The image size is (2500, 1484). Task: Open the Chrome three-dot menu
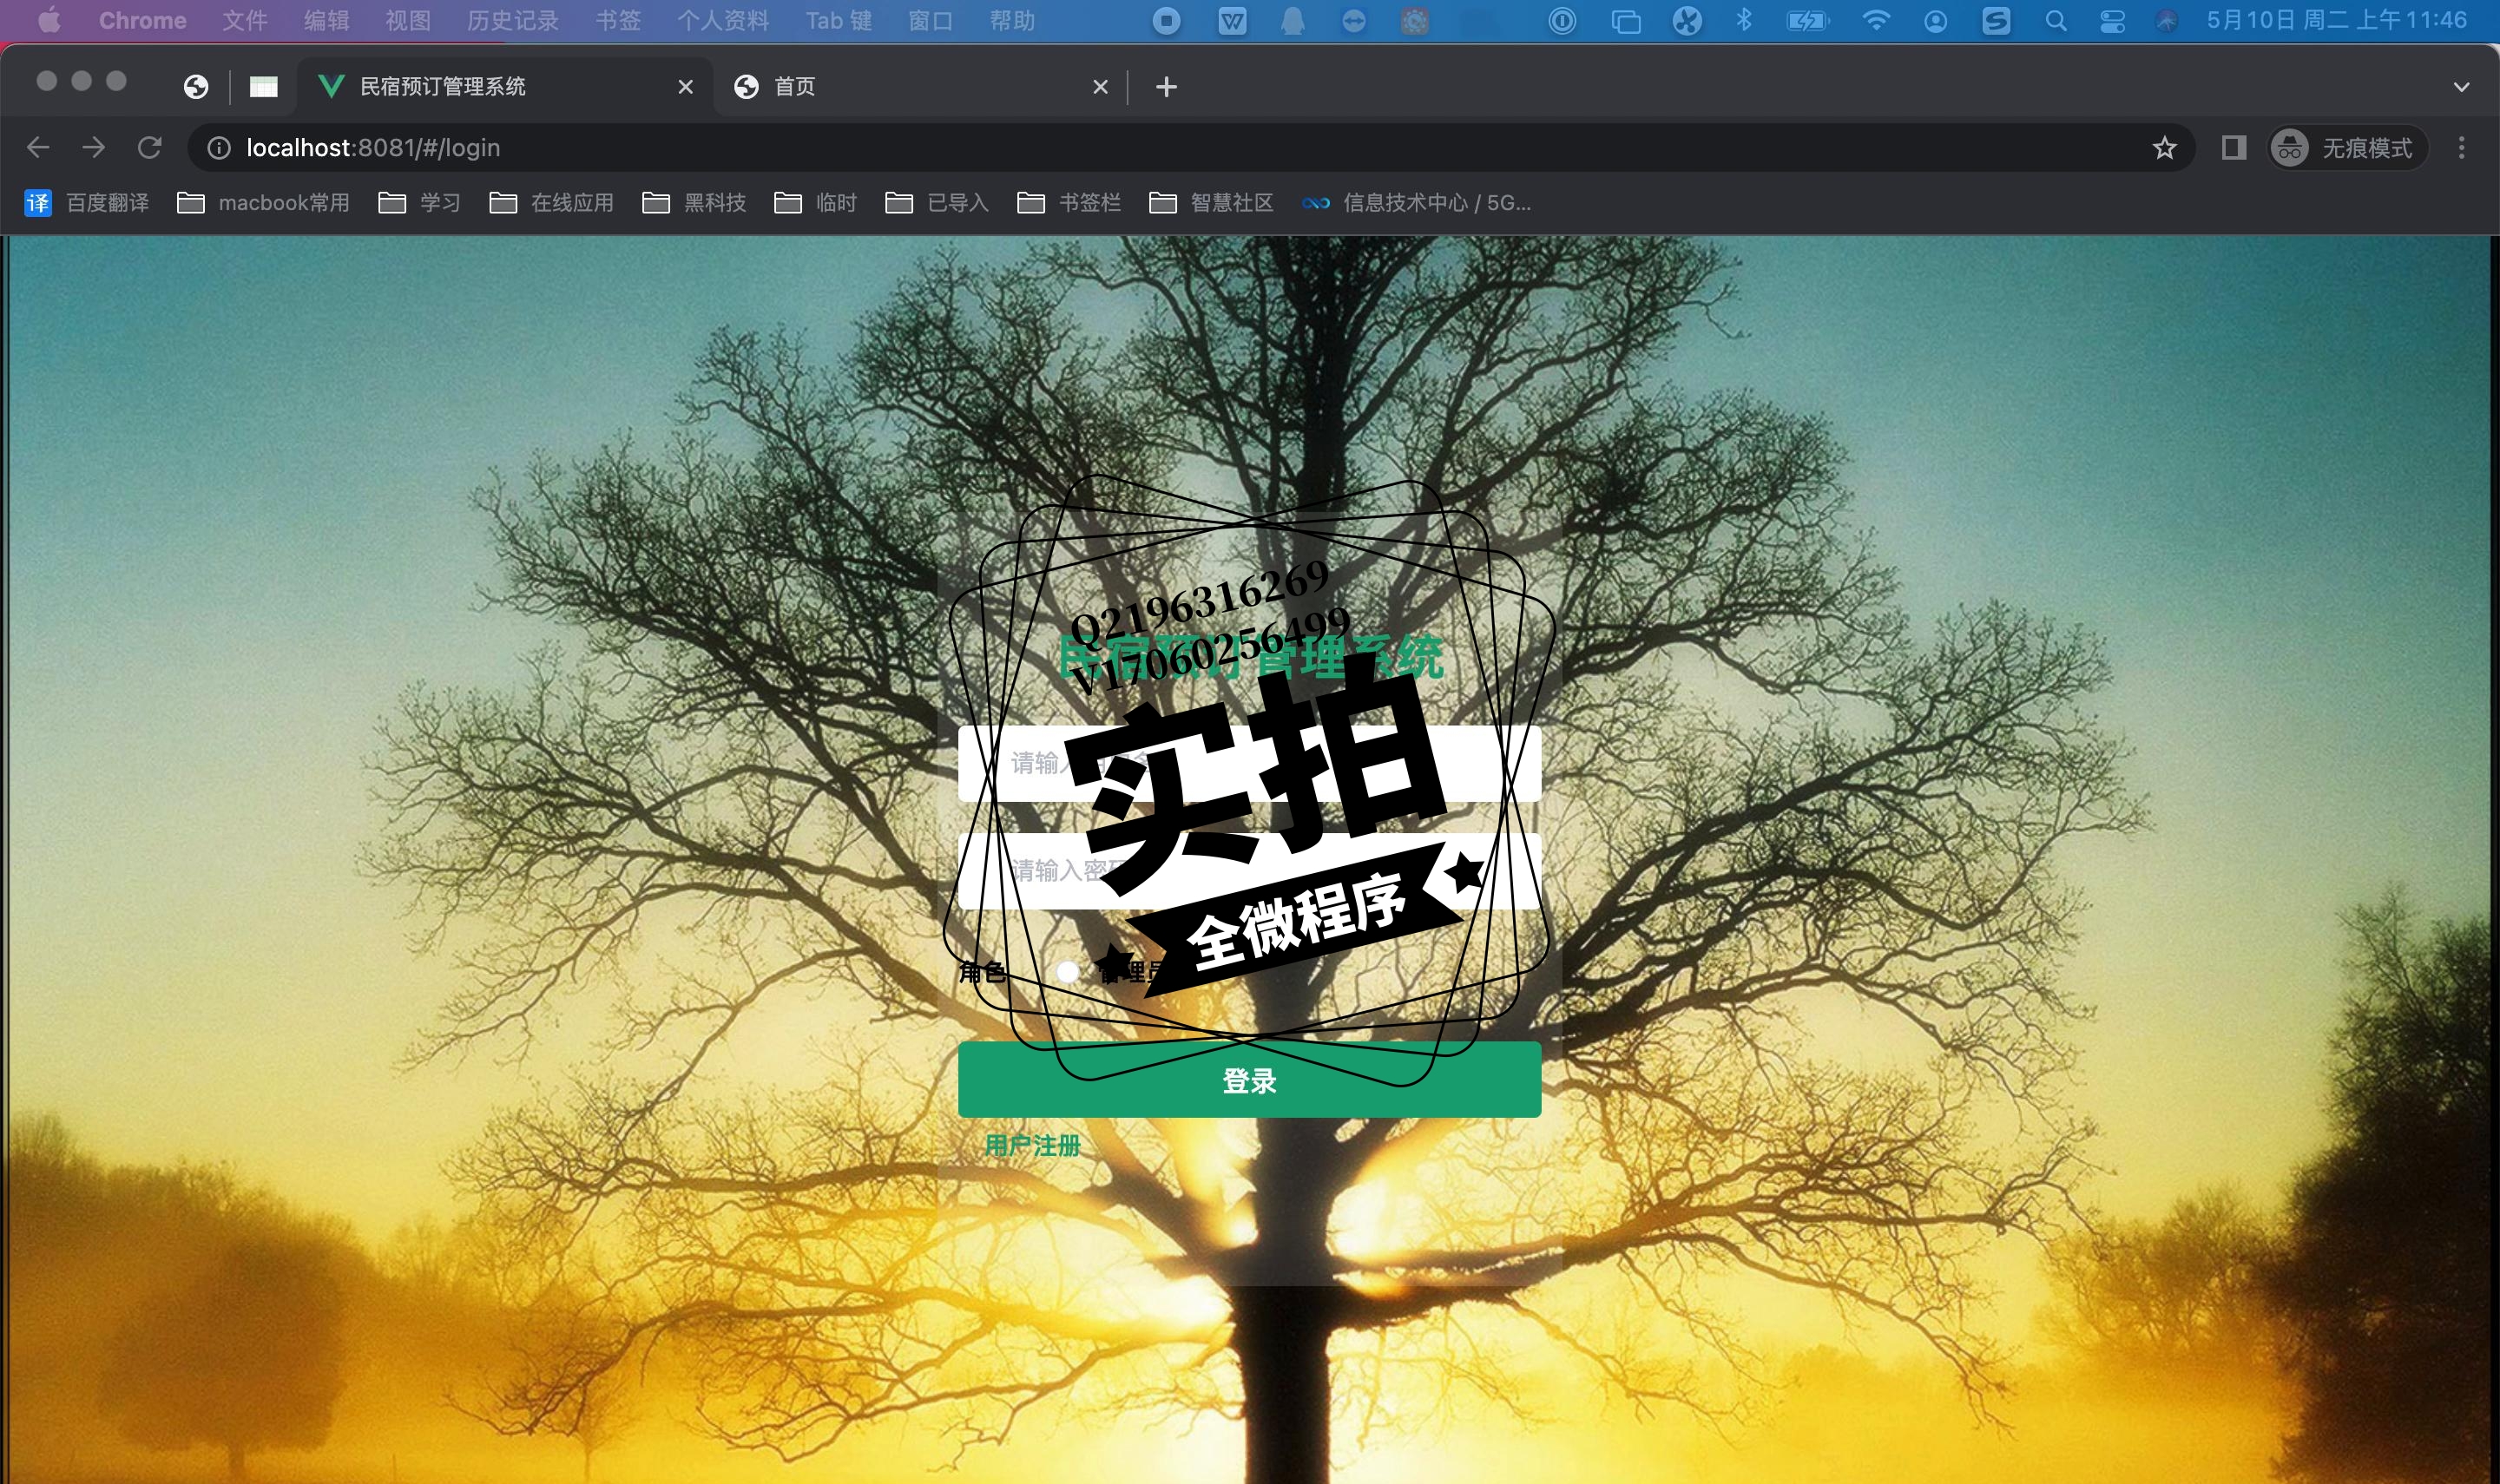pyautogui.click(x=2461, y=148)
